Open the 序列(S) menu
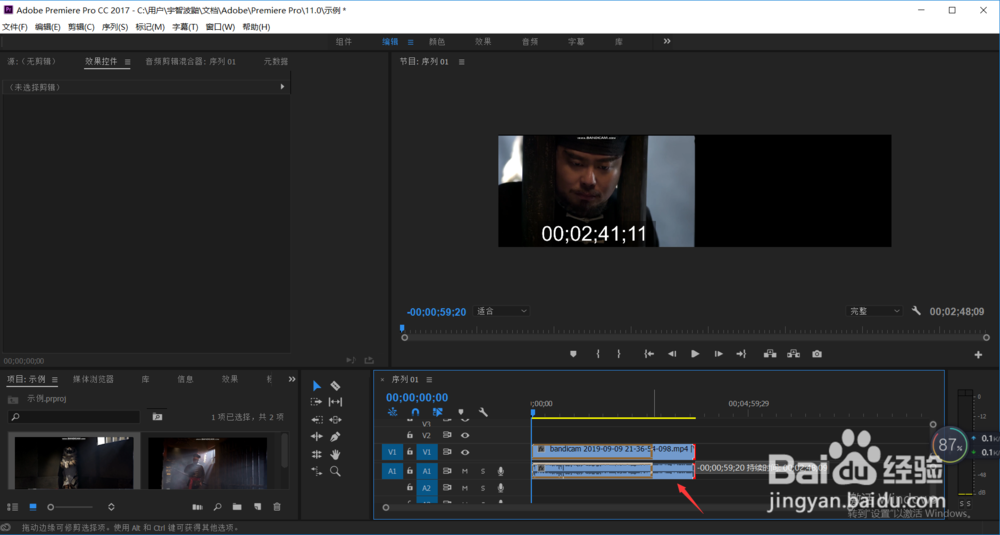 (115, 27)
